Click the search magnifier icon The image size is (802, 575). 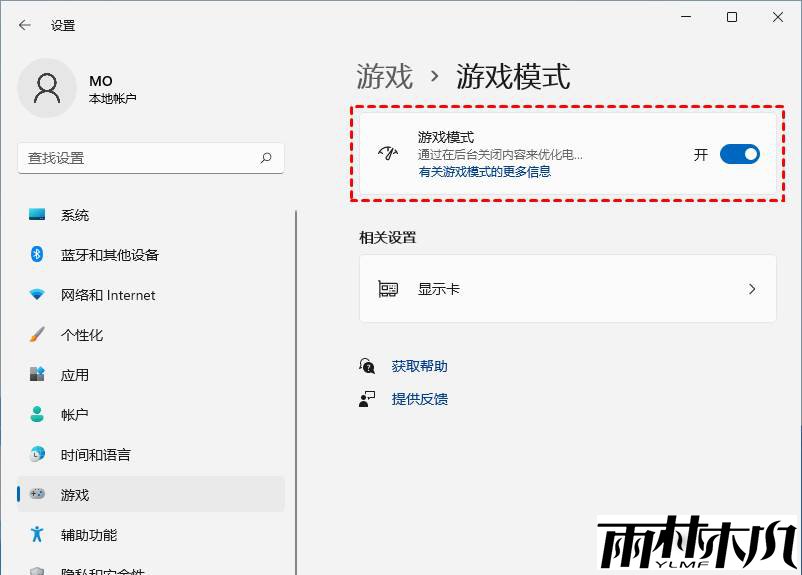(x=266, y=158)
